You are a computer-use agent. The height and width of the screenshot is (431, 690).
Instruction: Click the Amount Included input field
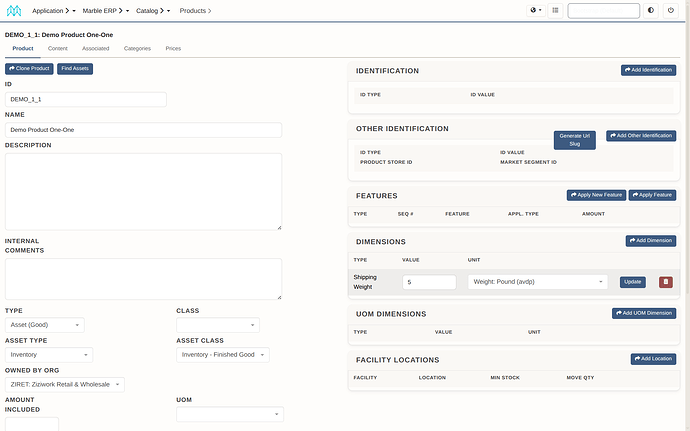(x=32, y=424)
